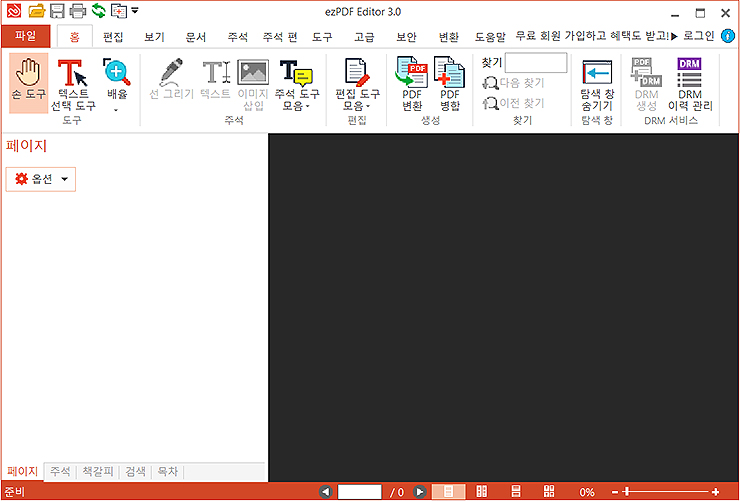Expand the quick access toolbar arrow
Screen dimensions: 740x501
pyautogui.click(x=135, y=10)
